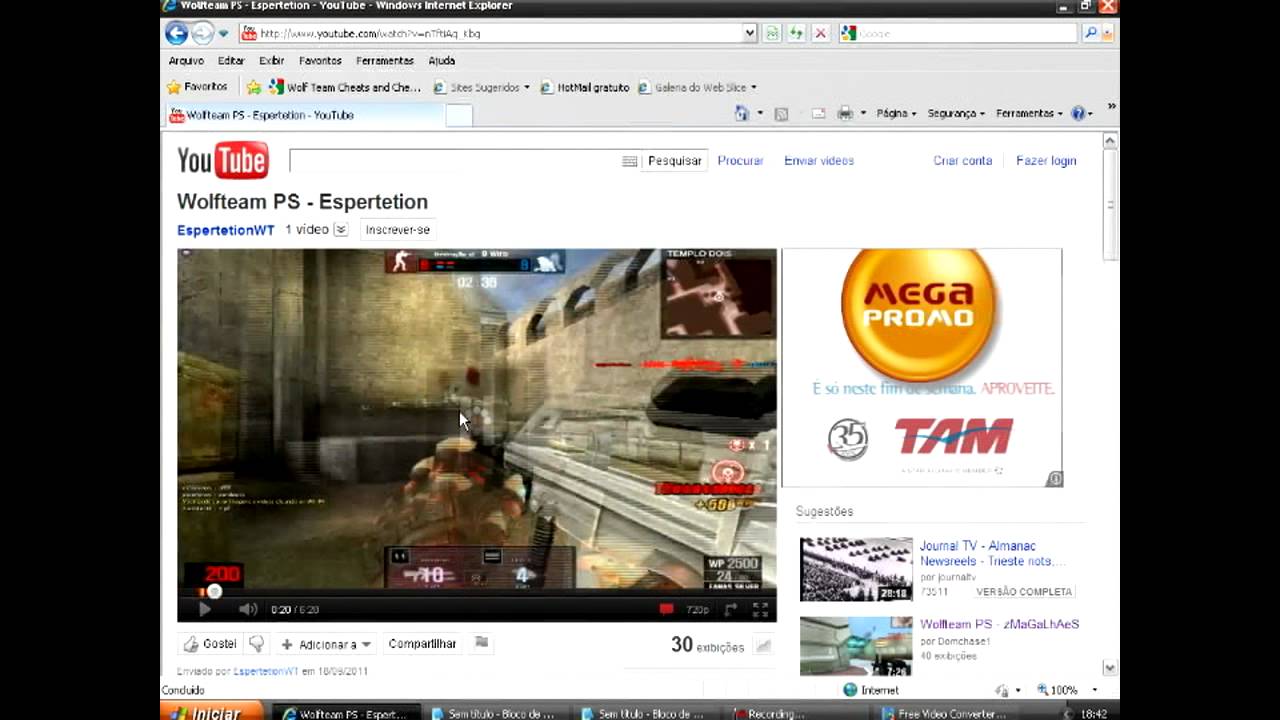Click the Inscrever-se button
The height and width of the screenshot is (720, 1280).
(x=398, y=230)
